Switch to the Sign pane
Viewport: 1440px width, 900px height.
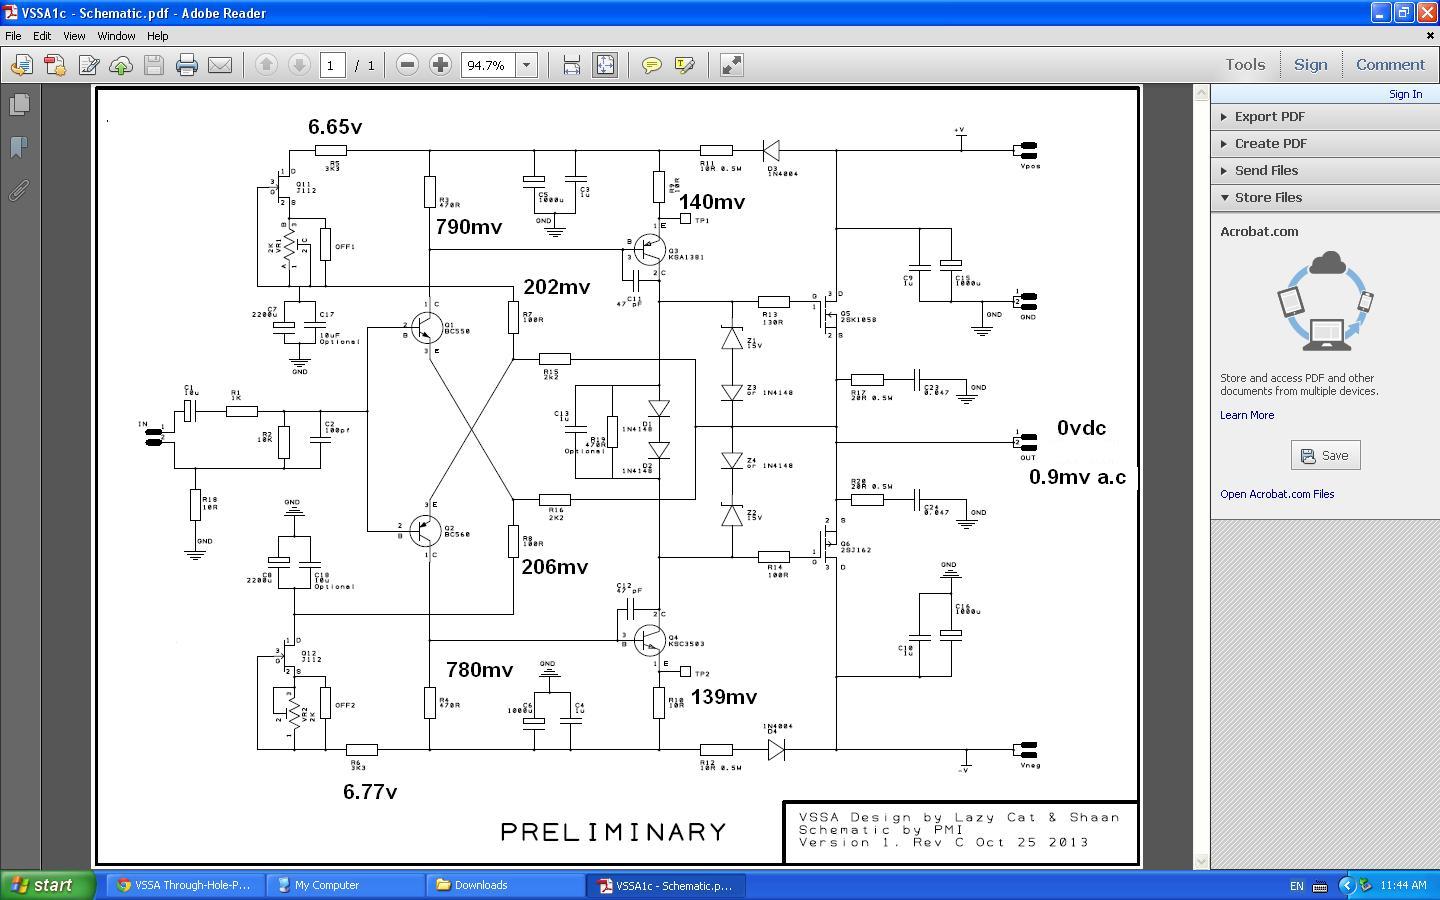(1310, 64)
